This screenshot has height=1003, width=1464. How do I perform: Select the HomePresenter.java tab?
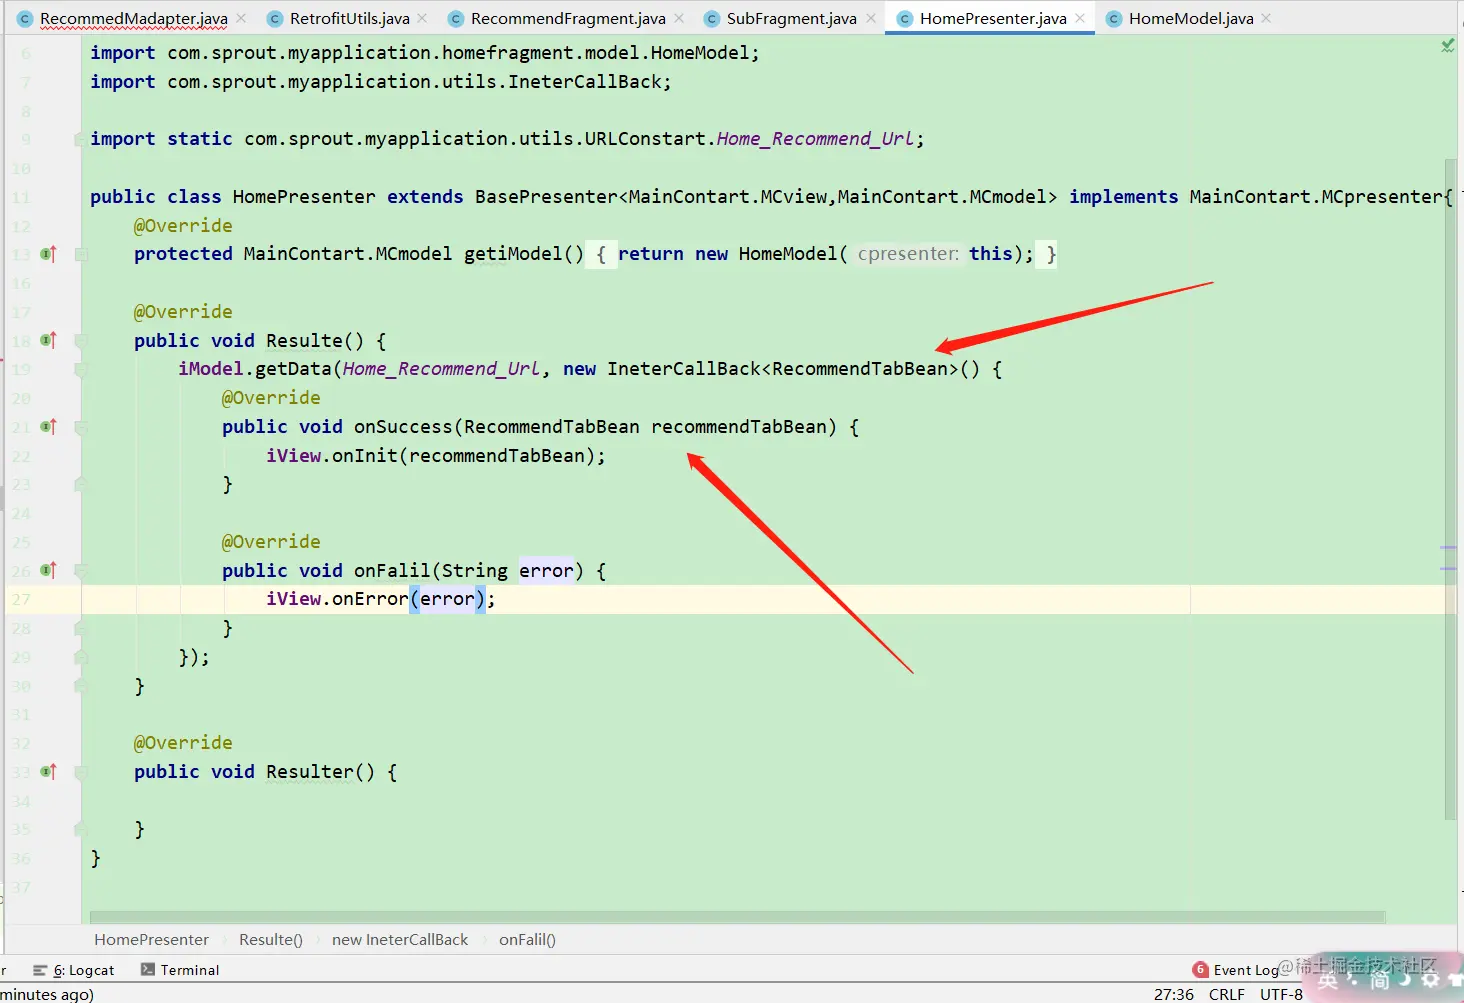coord(992,19)
